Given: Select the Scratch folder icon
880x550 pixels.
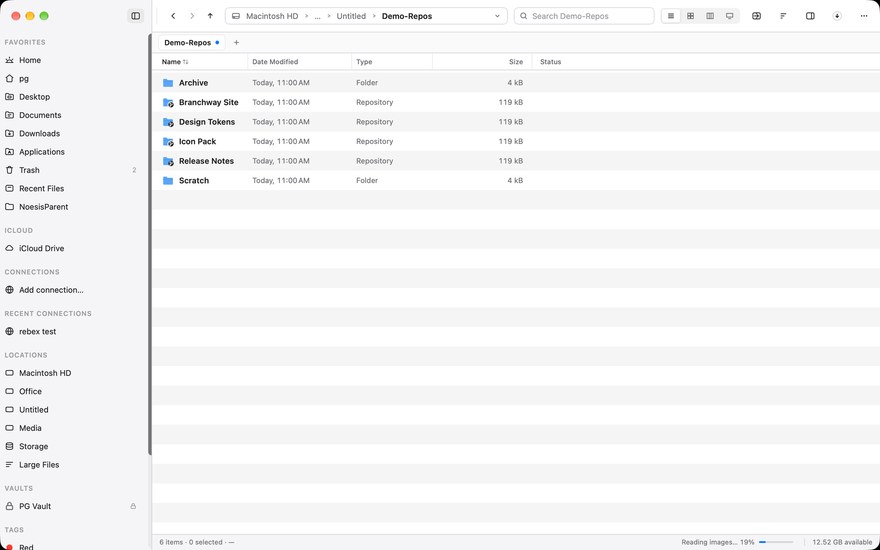Looking at the screenshot, I should (168, 180).
